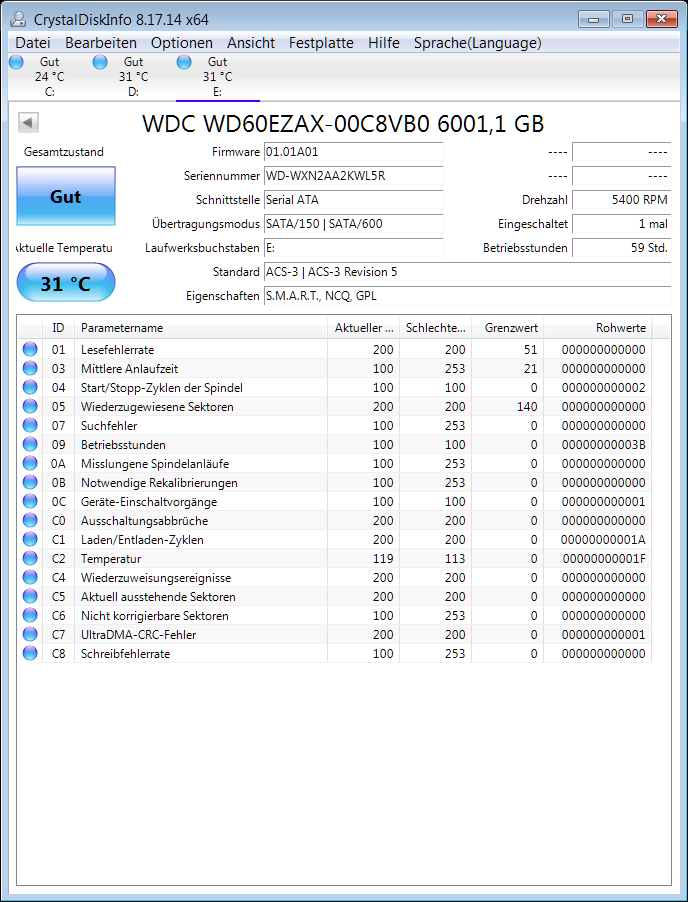688x902 pixels.
Task: Select Grenzwert 140 in Wiederzugewiesene Sektoren row
Action: tap(526, 407)
